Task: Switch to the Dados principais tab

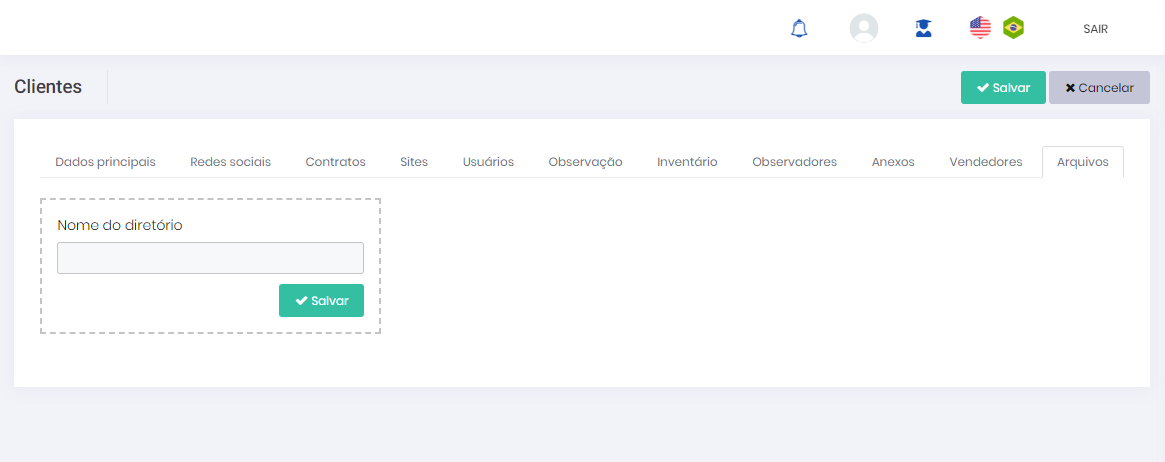Action: point(105,162)
